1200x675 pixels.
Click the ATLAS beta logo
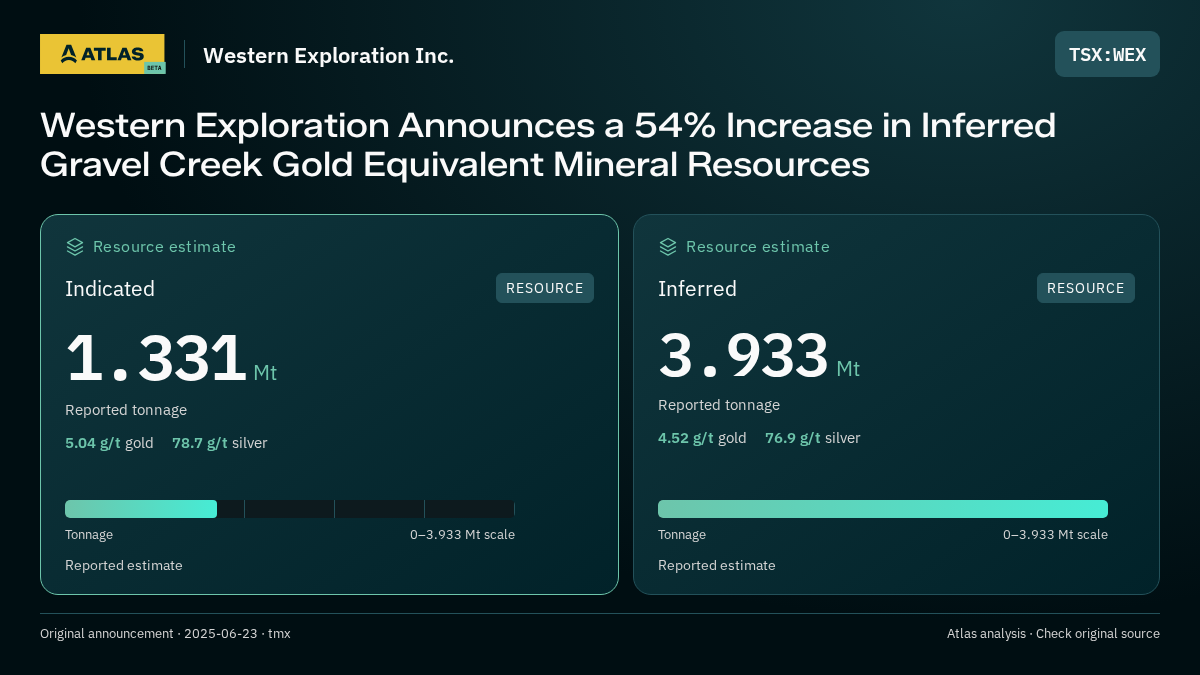click(x=102, y=54)
